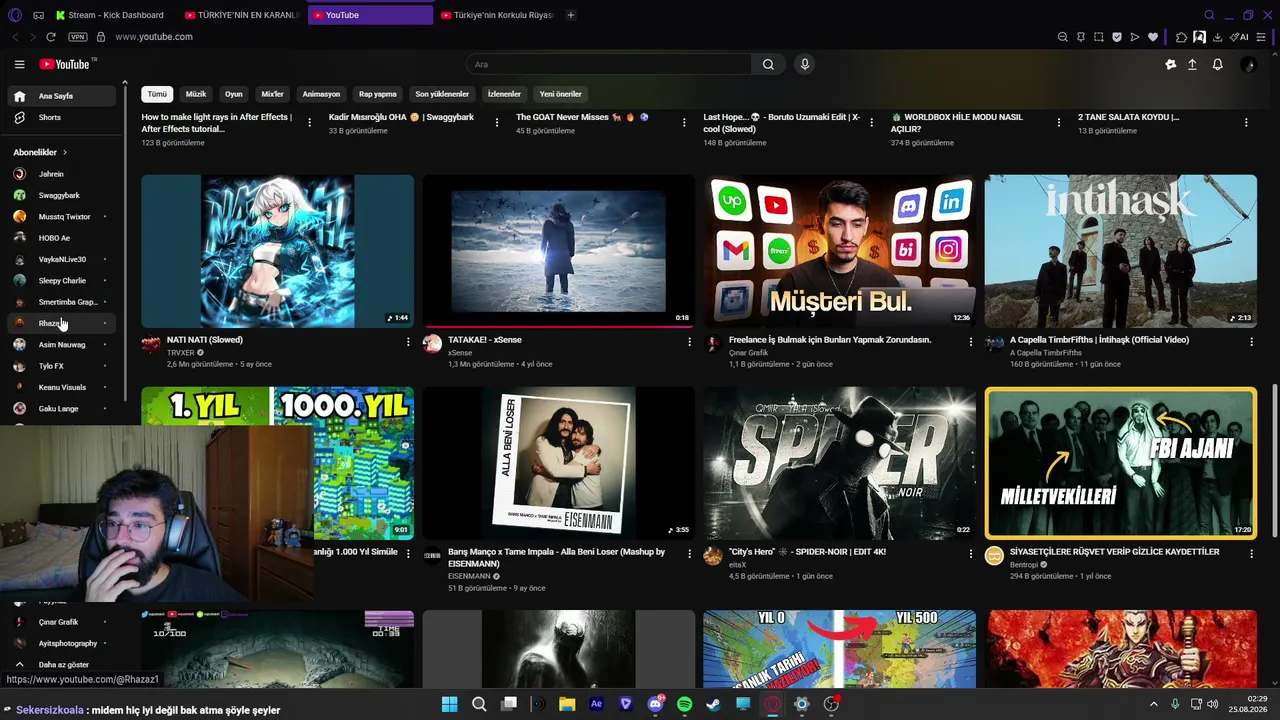Open the browser AI assistant
Screen dimensions: 1280x720
point(1240,37)
